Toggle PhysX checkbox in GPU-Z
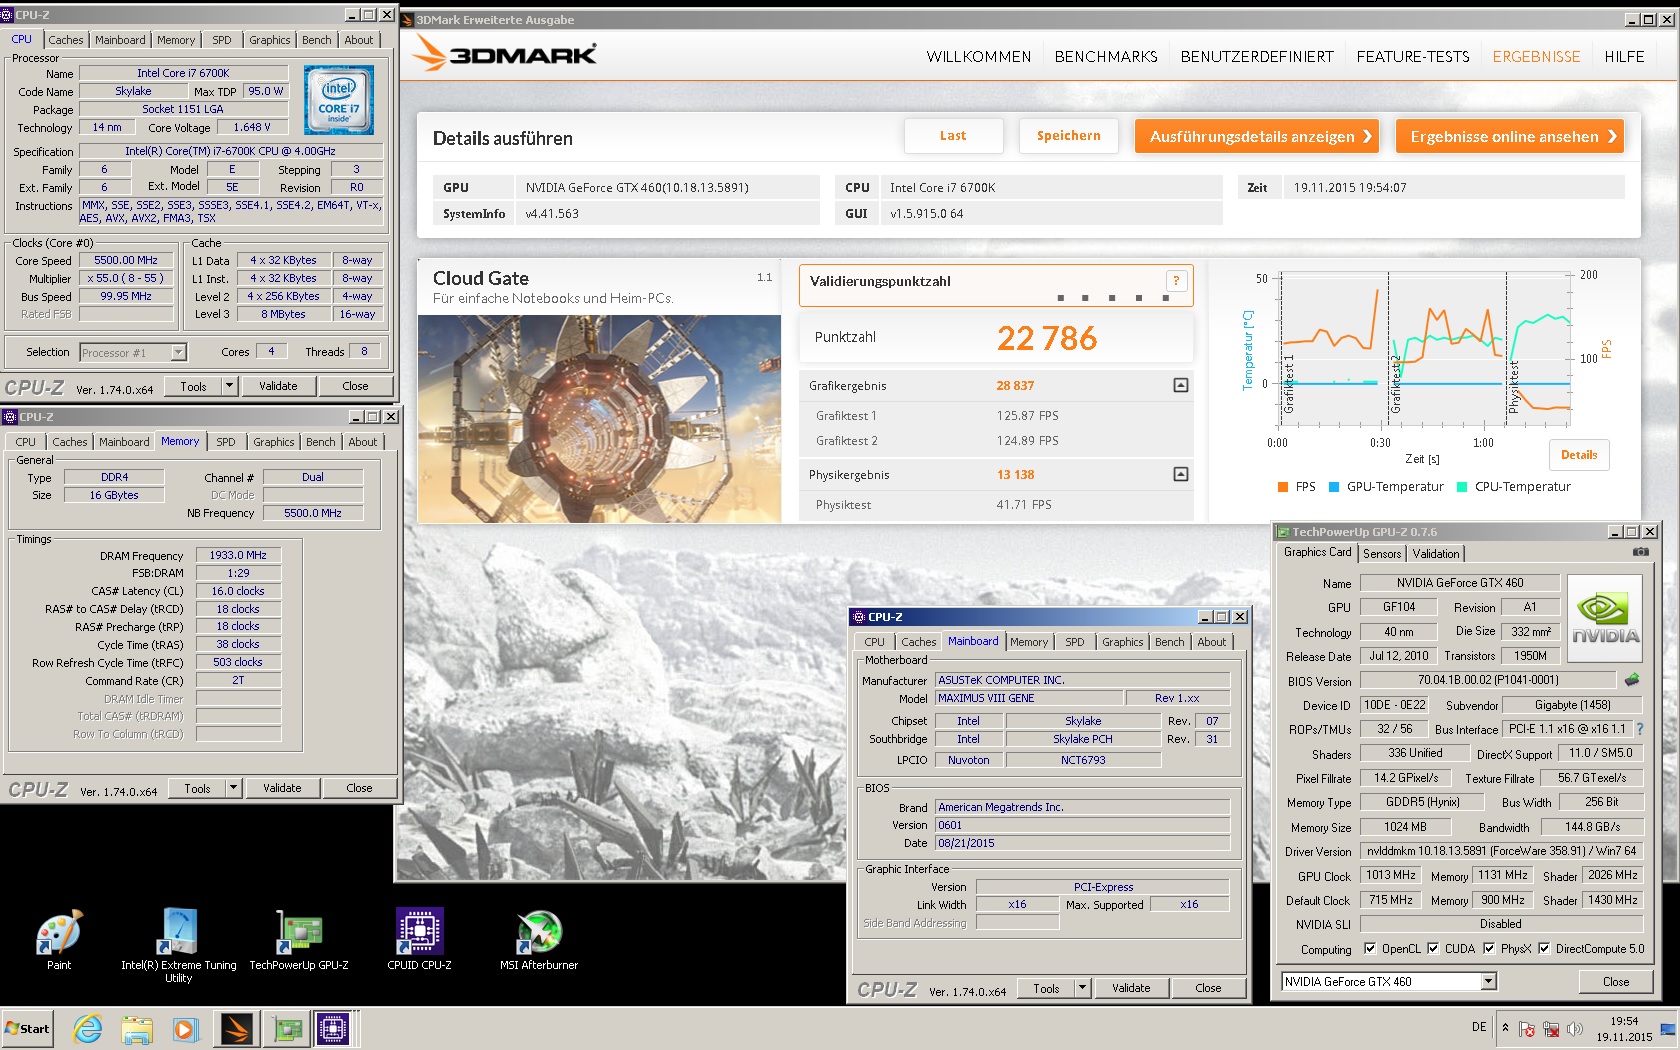This screenshot has width=1680, height=1050. (1489, 948)
